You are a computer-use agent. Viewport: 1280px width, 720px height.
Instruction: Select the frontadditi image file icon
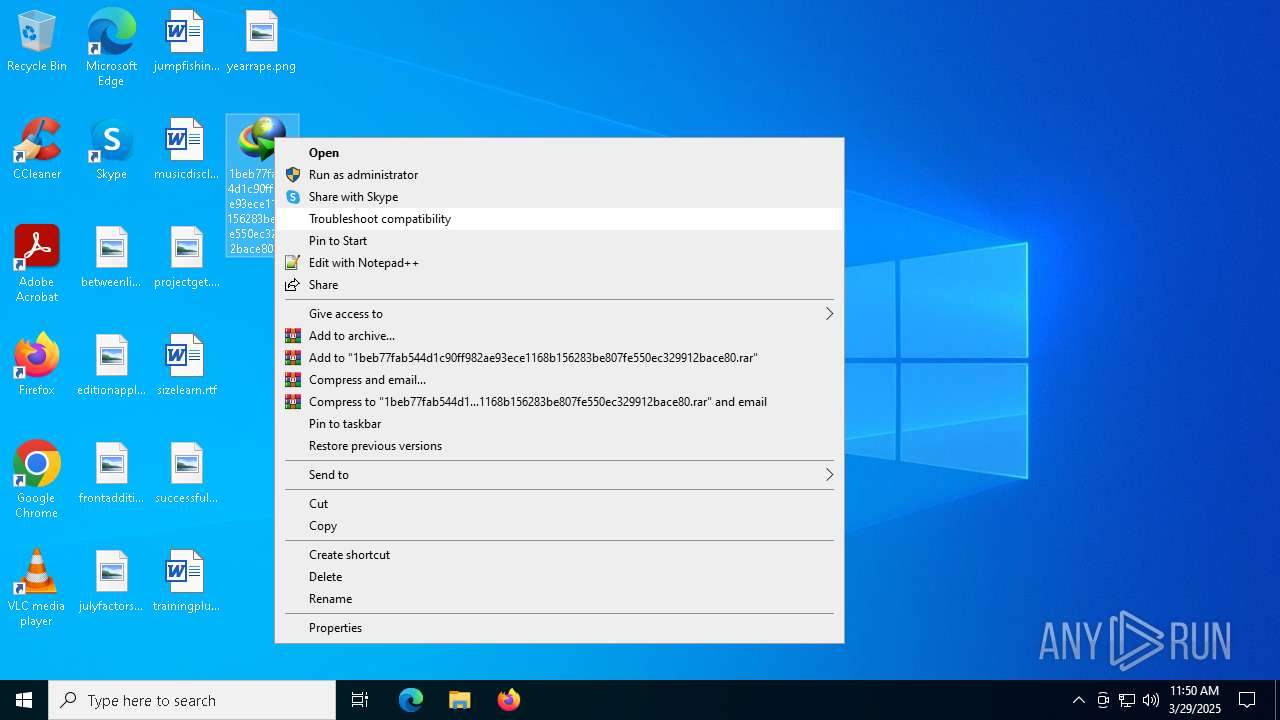pos(111,474)
